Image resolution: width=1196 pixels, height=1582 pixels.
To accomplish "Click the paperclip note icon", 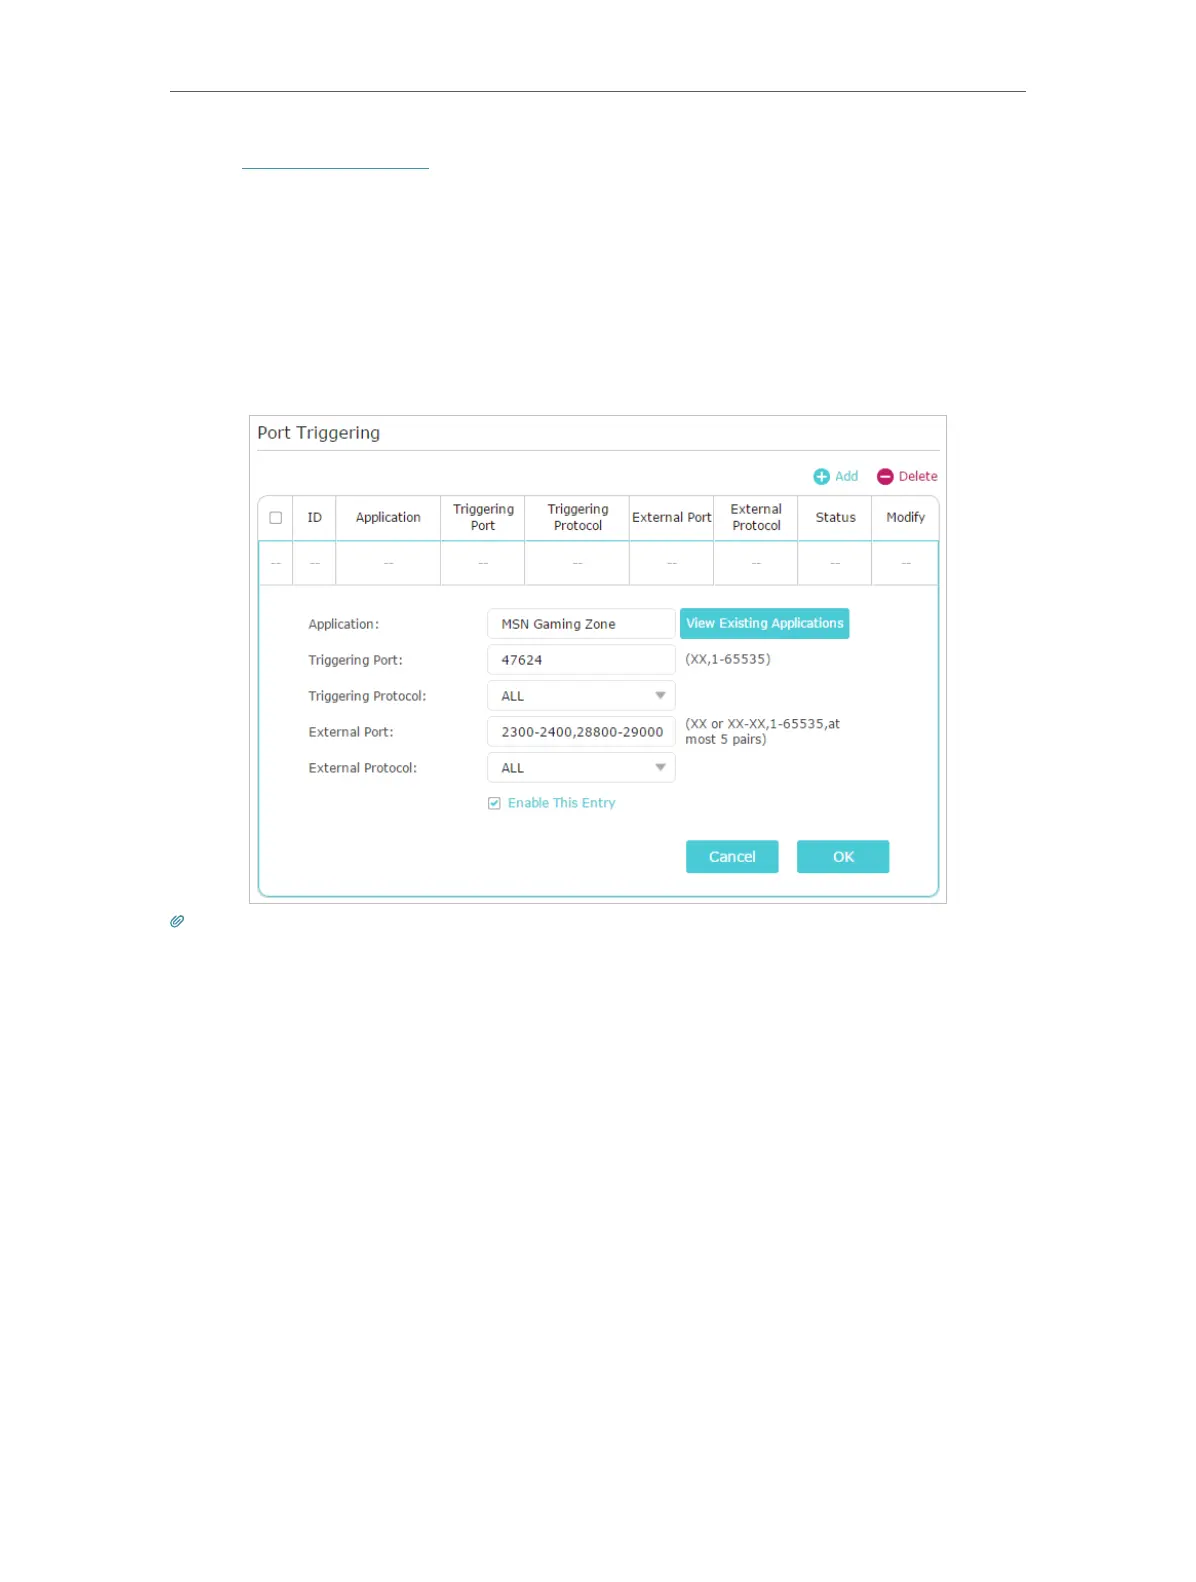I will (177, 921).
